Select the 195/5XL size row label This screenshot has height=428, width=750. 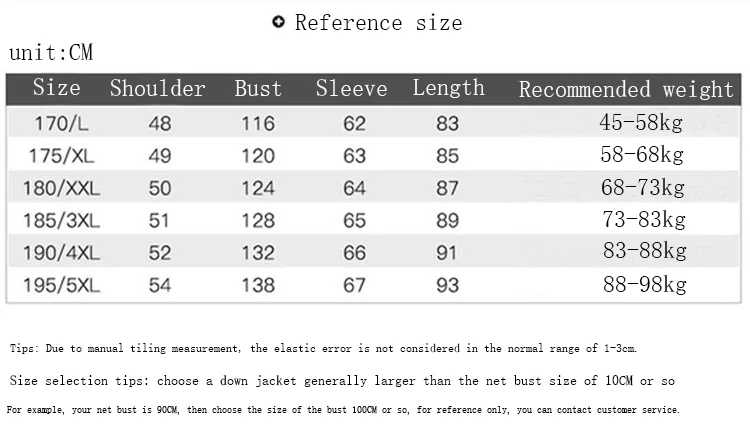coord(61,285)
